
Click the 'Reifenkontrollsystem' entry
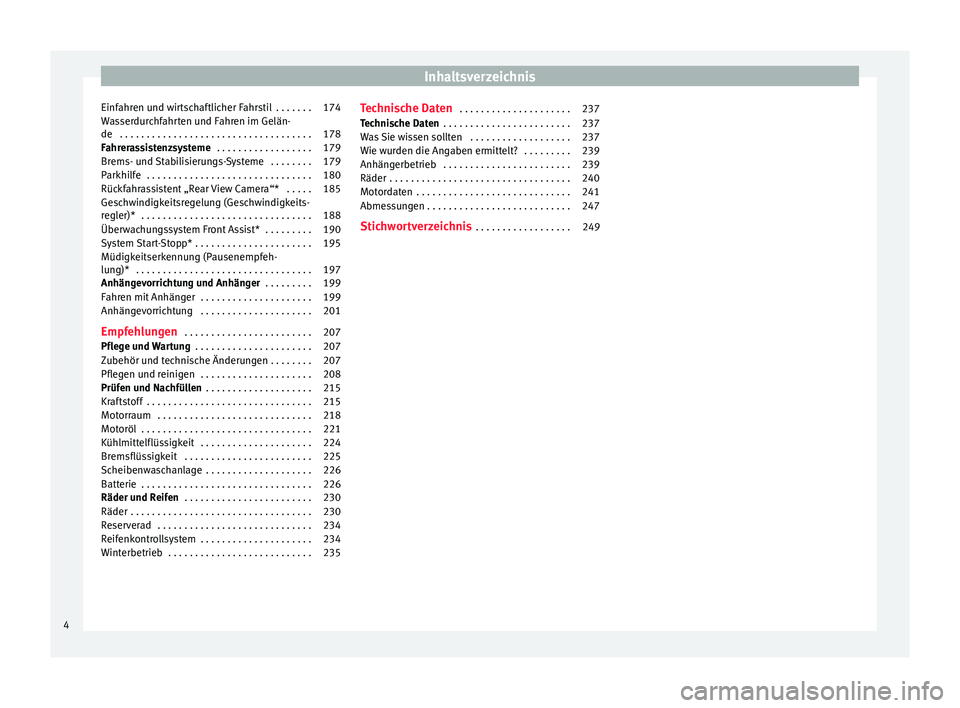pos(220,540)
